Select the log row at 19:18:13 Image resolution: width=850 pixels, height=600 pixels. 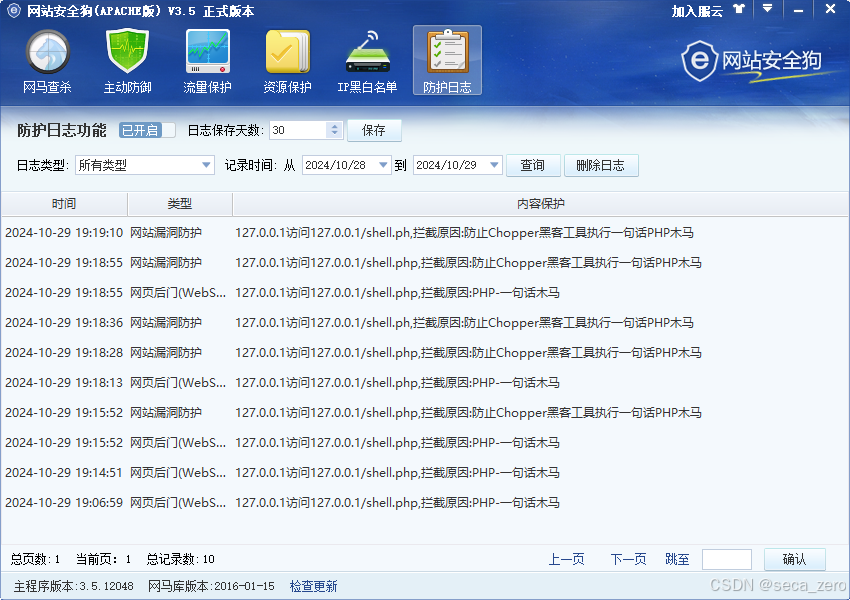424,383
